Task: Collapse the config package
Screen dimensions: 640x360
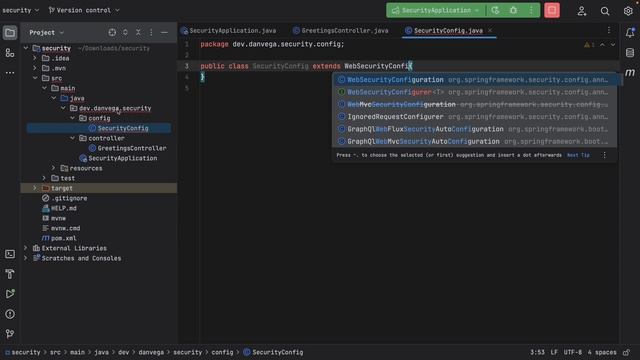Action: 73,118
